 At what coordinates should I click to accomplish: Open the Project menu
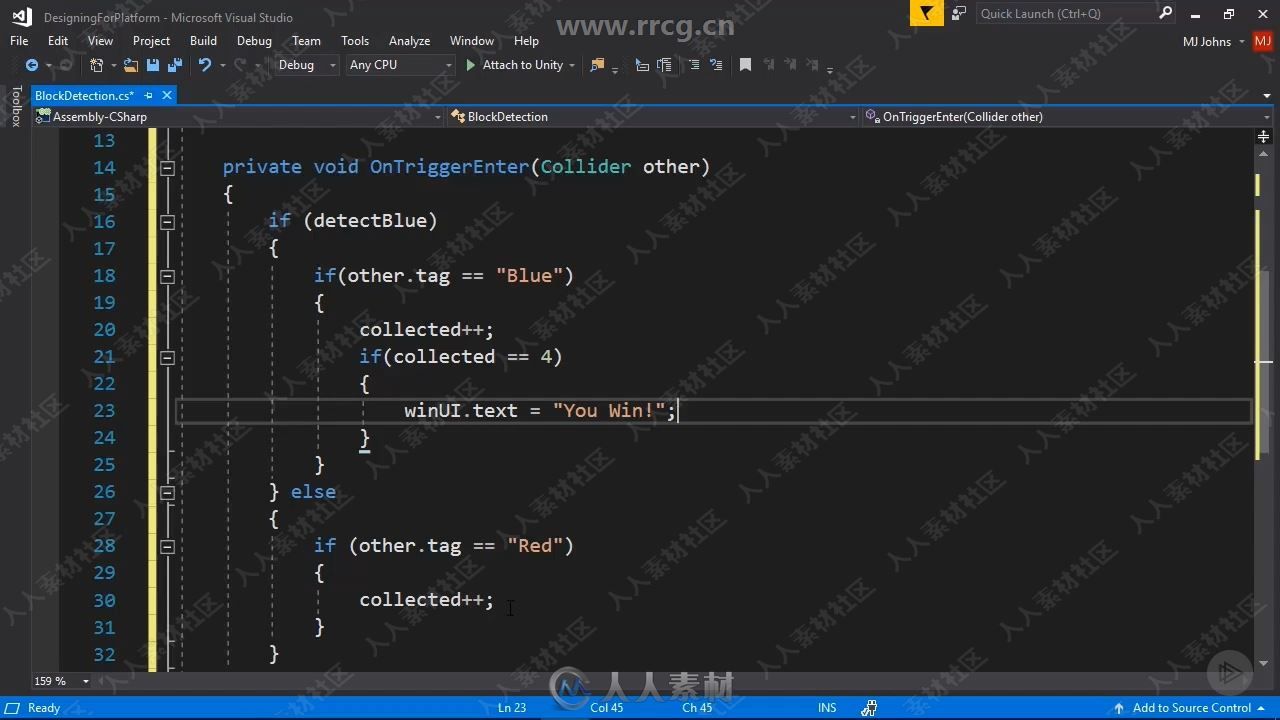pos(151,41)
